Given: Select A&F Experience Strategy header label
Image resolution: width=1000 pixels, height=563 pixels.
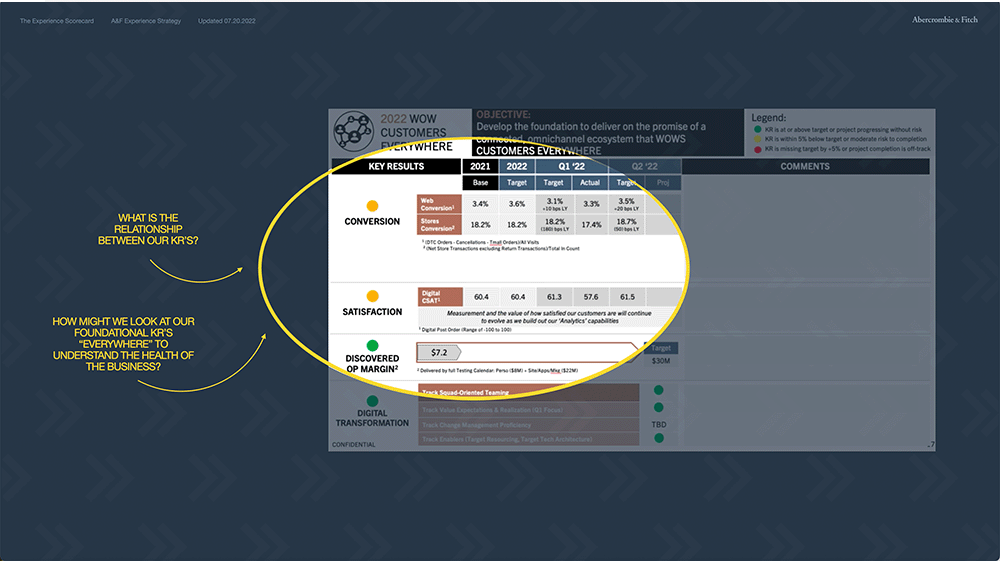Looking at the screenshot, I should click(148, 21).
